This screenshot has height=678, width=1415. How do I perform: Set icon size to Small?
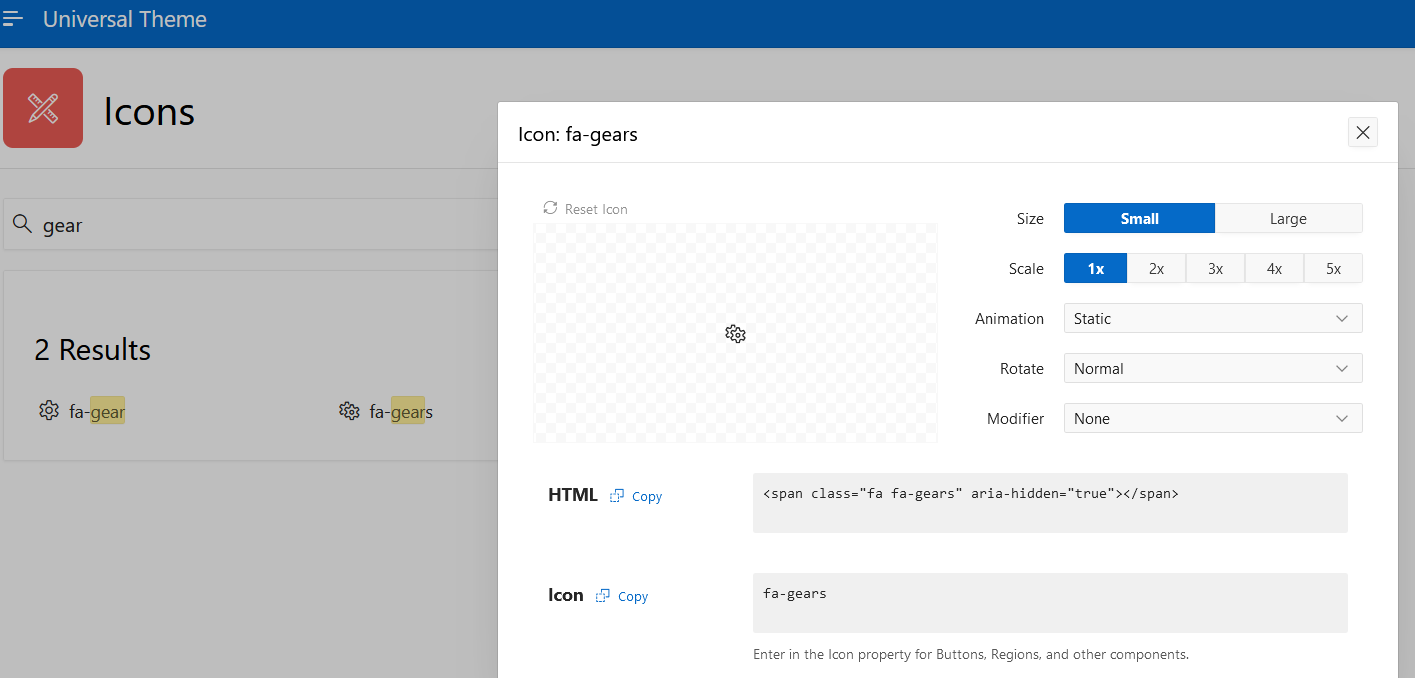(1139, 218)
